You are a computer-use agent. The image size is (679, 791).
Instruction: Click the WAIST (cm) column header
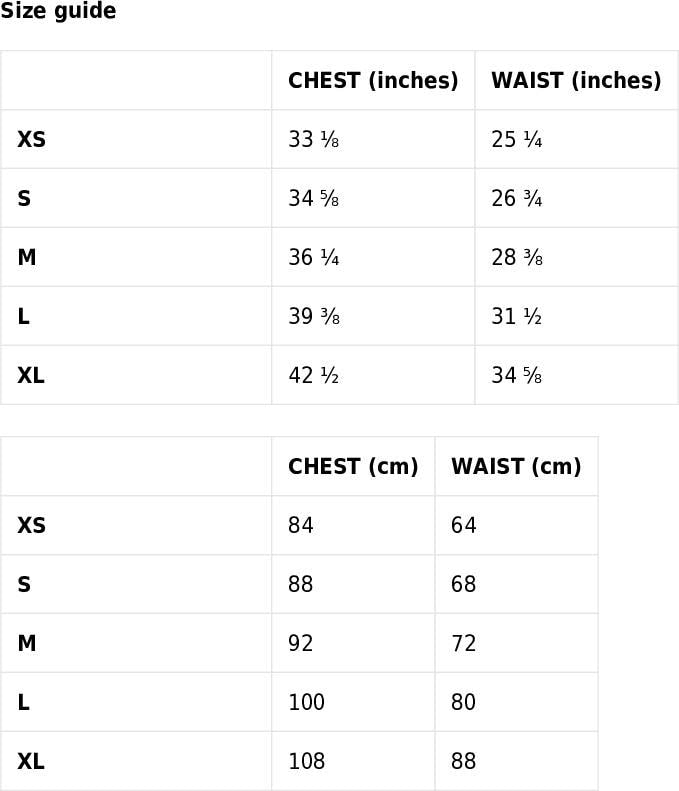pos(516,467)
